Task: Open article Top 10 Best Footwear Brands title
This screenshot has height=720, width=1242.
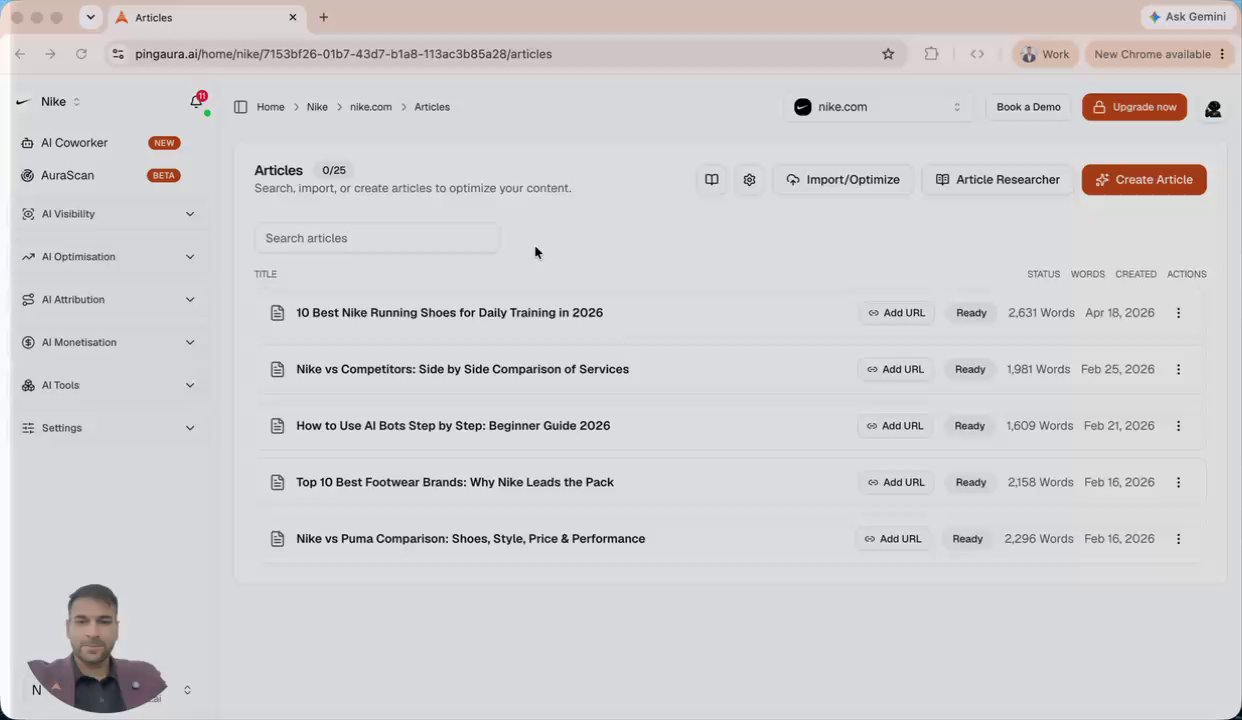Action: click(x=455, y=482)
